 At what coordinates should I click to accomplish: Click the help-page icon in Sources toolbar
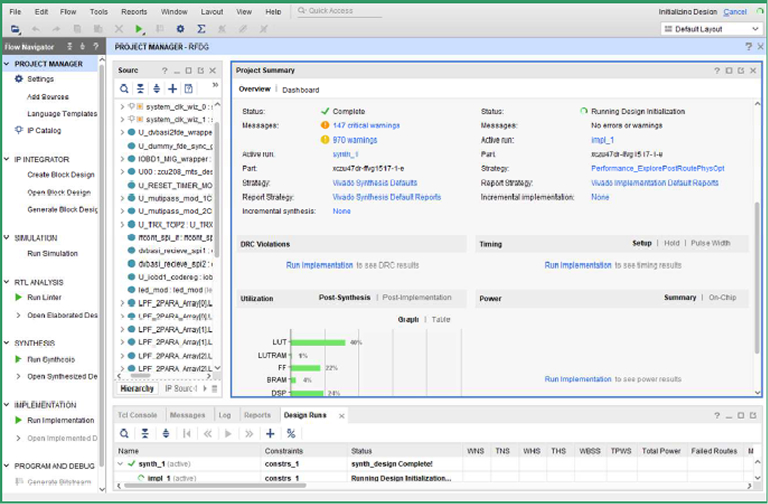[189, 89]
